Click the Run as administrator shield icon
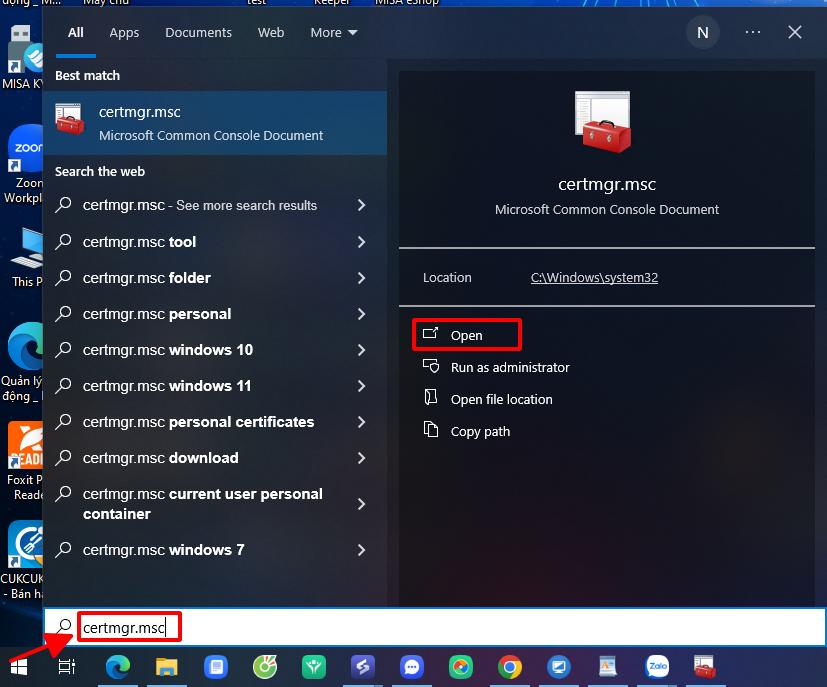Screen dimensions: 827x687 tap(431, 366)
